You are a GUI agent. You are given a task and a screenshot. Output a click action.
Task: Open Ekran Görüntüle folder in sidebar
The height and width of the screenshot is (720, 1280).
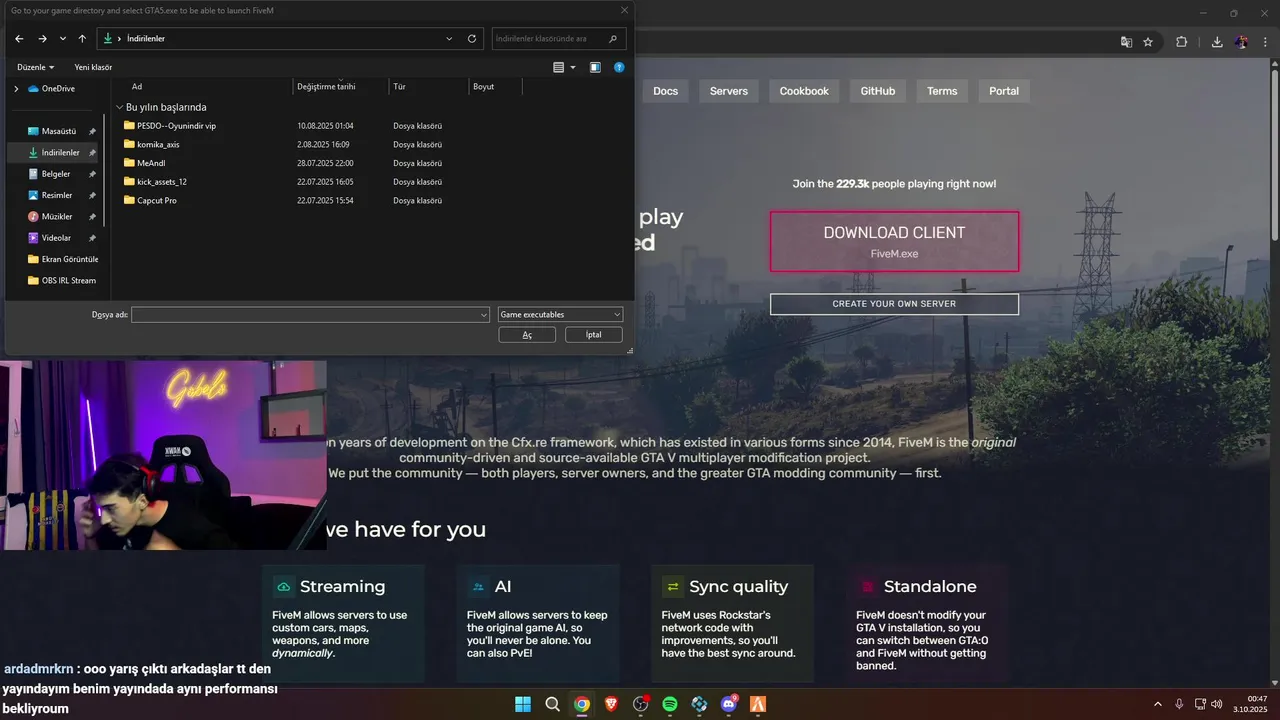coord(63,259)
